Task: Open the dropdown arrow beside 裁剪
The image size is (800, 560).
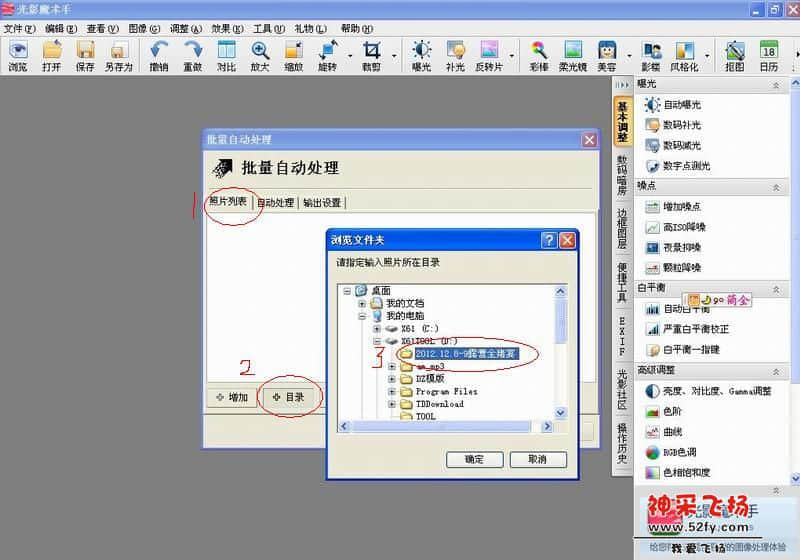Action: click(394, 55)
